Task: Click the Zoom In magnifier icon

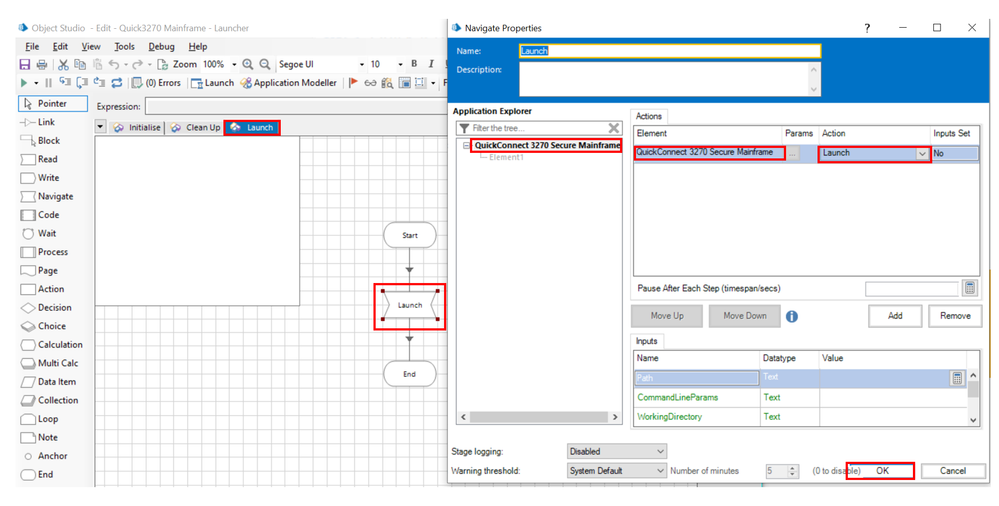Action: [x=247, y=64]
